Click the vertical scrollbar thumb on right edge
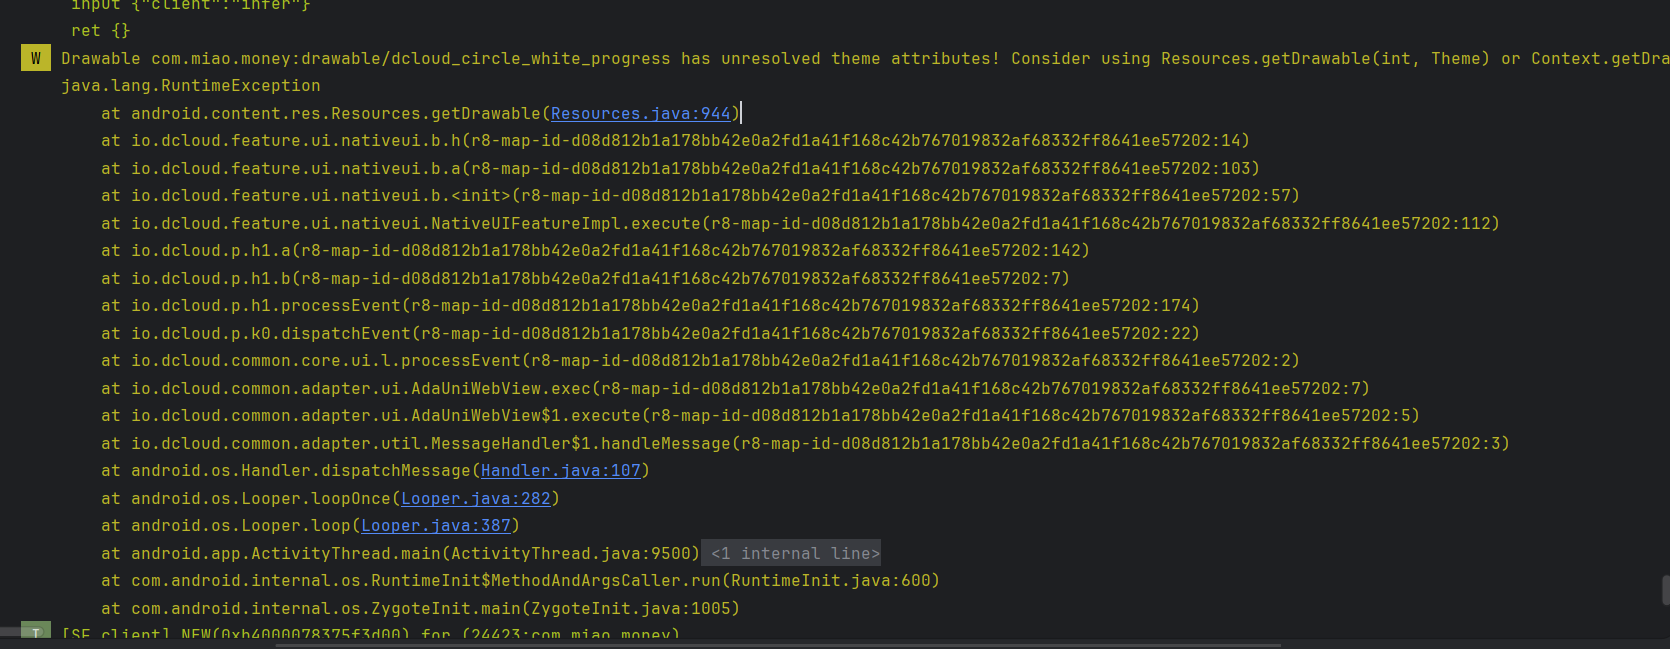 click(1665, 590)
